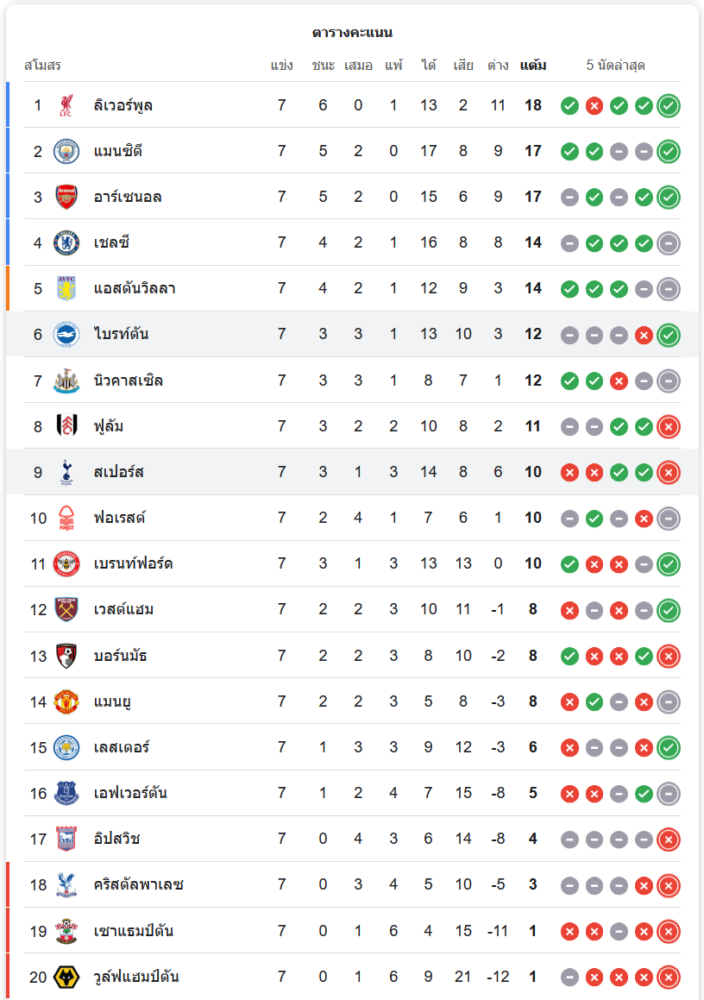The height and width of the screenshot is (1000, 704).
Task: Click the Manchester United crest icon
Action: click(67, 701)
